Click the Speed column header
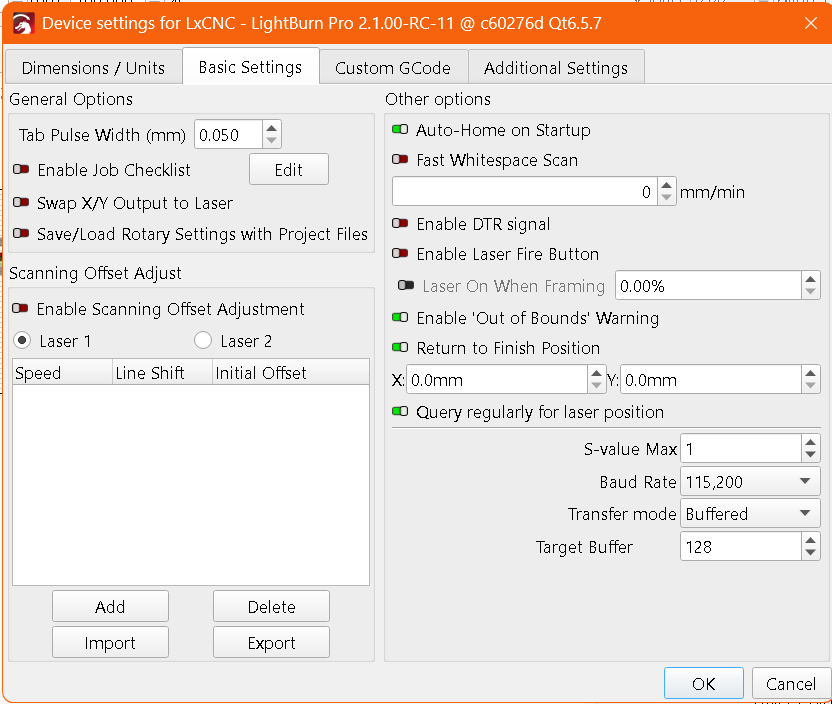This screenshot has height=704, width=832. (62, 372)
